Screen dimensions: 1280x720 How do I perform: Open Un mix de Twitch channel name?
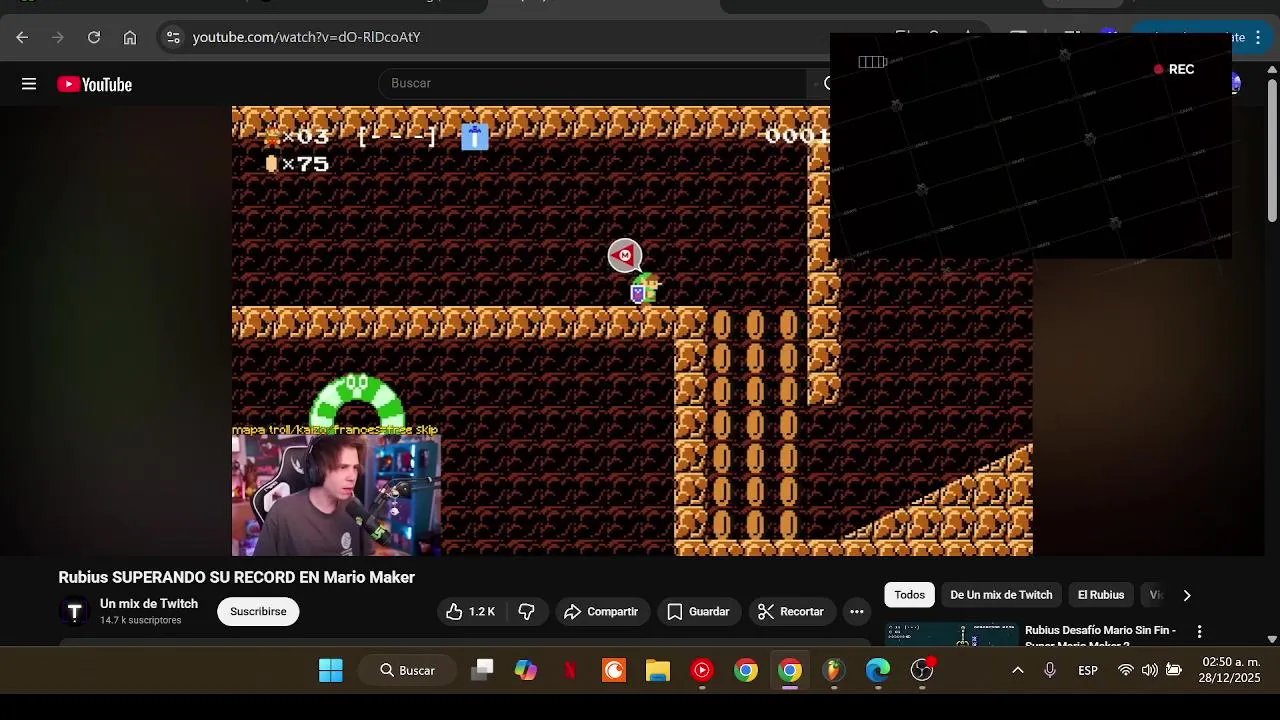pyautogui.click(x=149, y=604)
